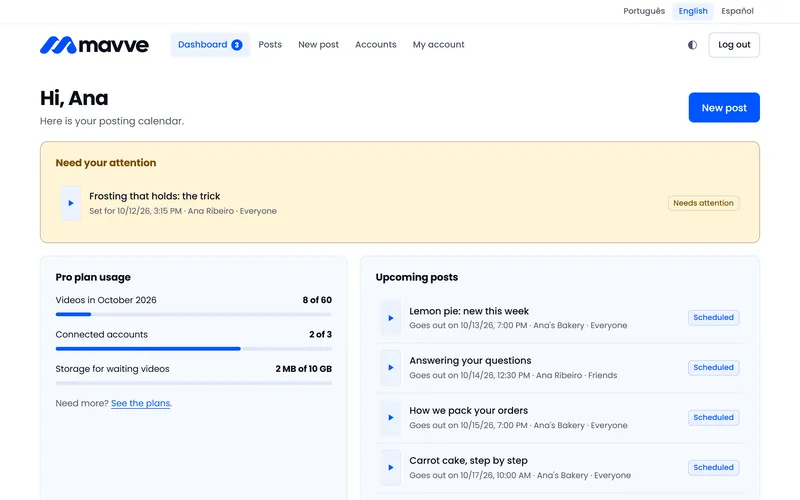The height and width of the screenshot is (500, 800).
Task: Click the Storage for waiting videos progress bar
Action: [x=193, y=383]
